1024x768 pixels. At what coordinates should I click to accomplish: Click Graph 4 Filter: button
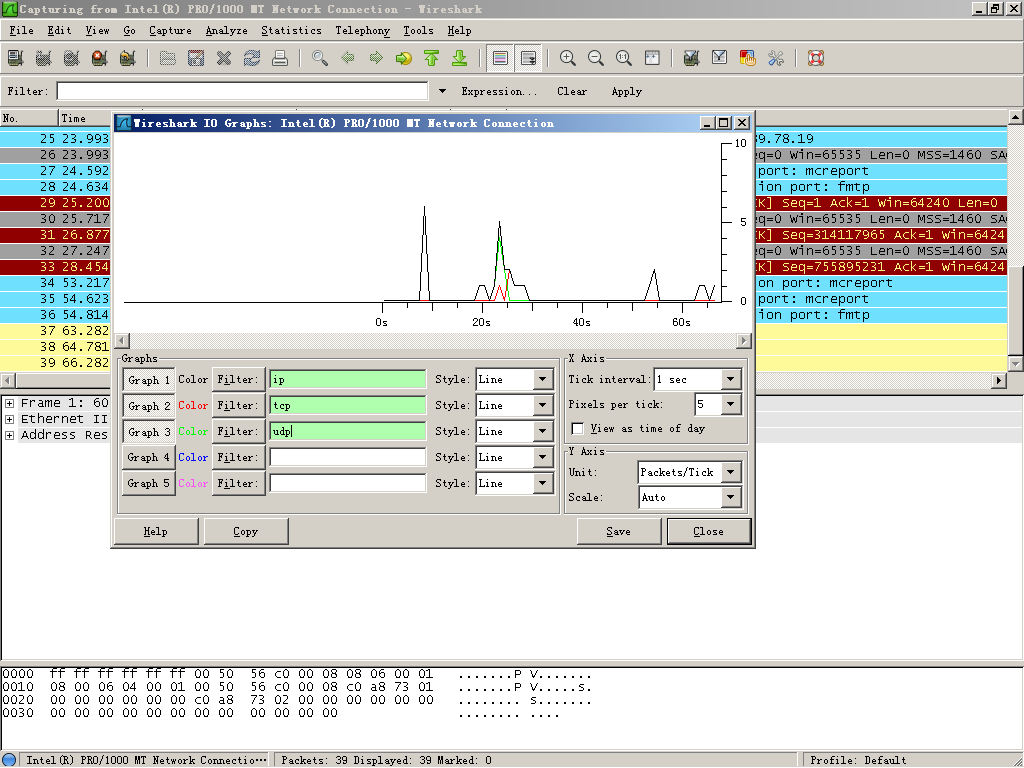click(238, 457)
